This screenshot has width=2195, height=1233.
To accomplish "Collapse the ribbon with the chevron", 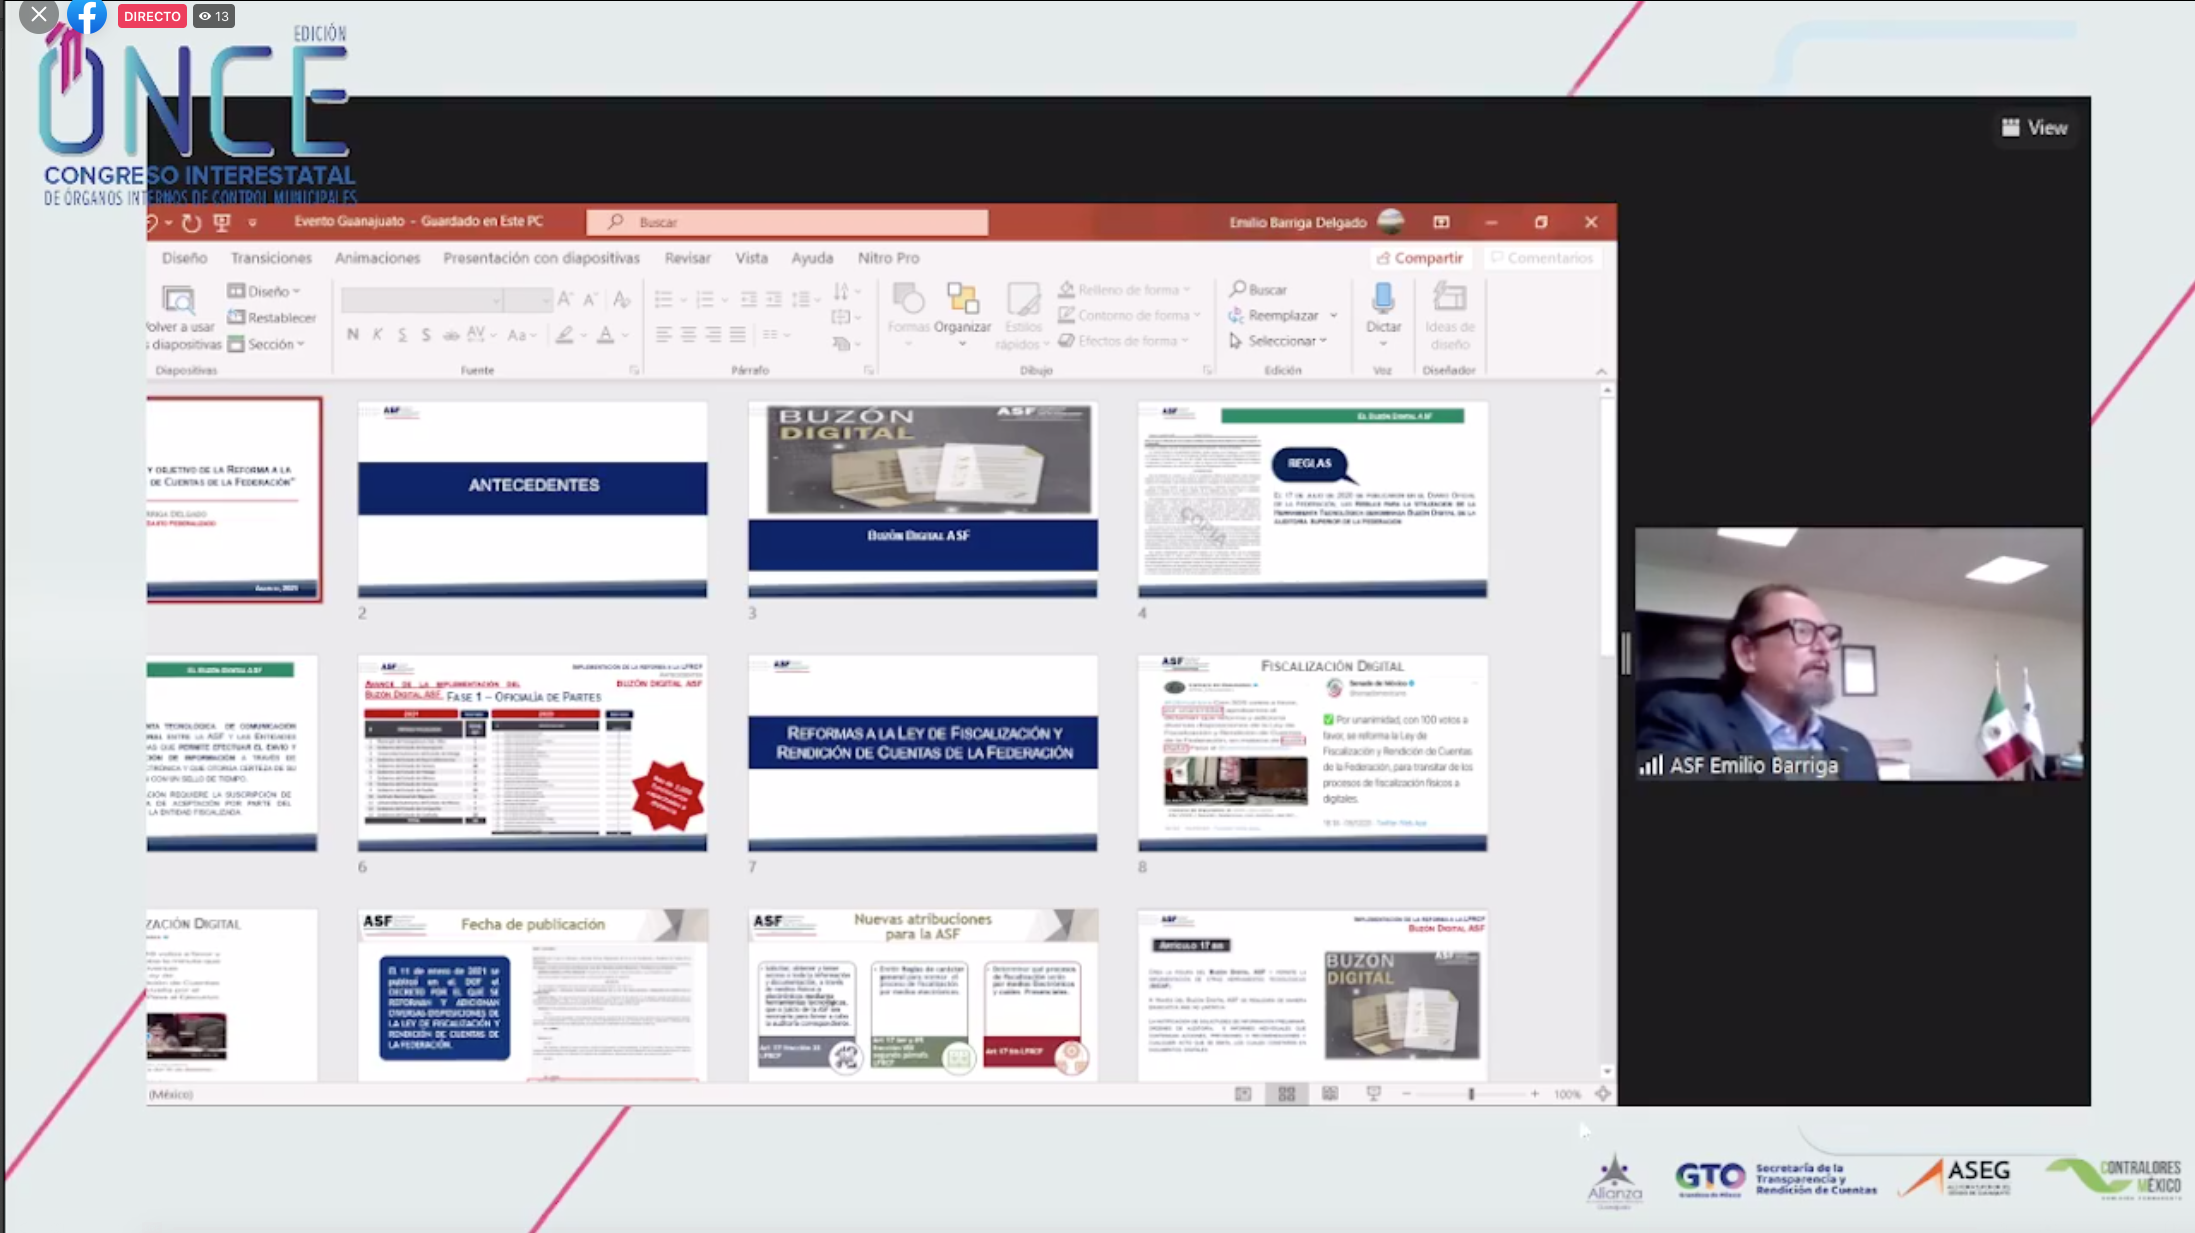I will pos(1601,371).
